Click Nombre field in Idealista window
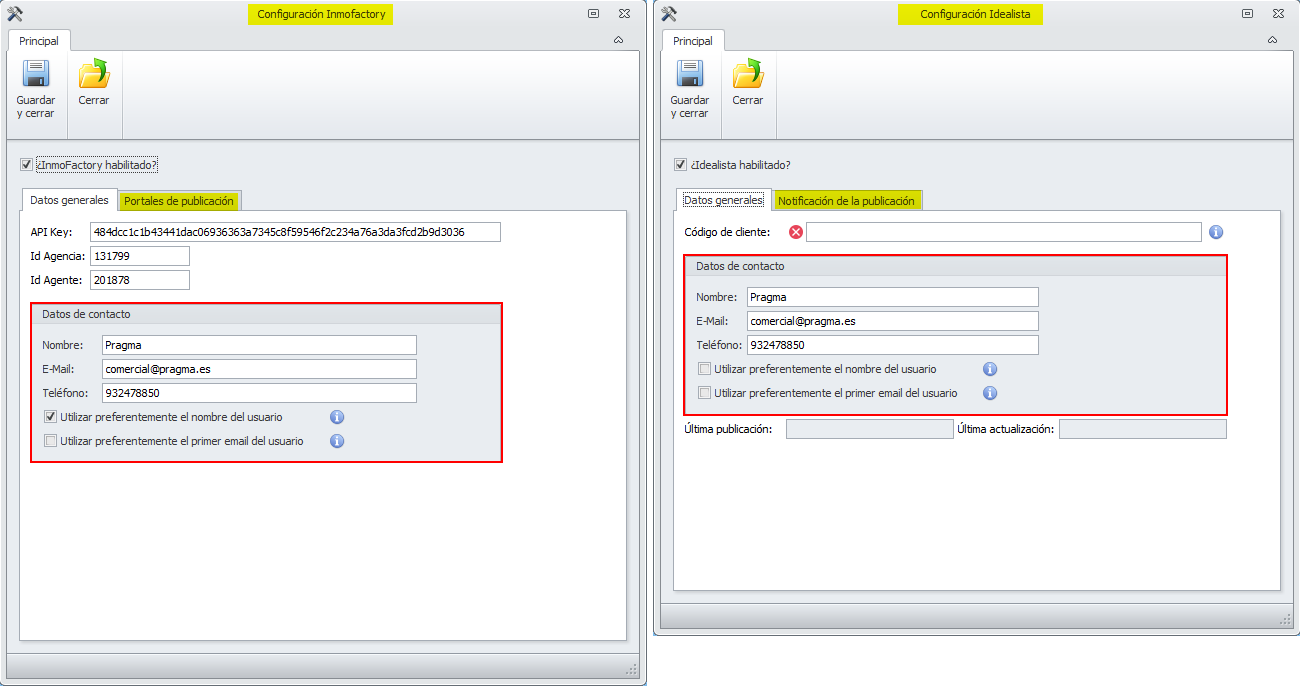The width and height of the screenshot is (1300, 686). [893, 297]
